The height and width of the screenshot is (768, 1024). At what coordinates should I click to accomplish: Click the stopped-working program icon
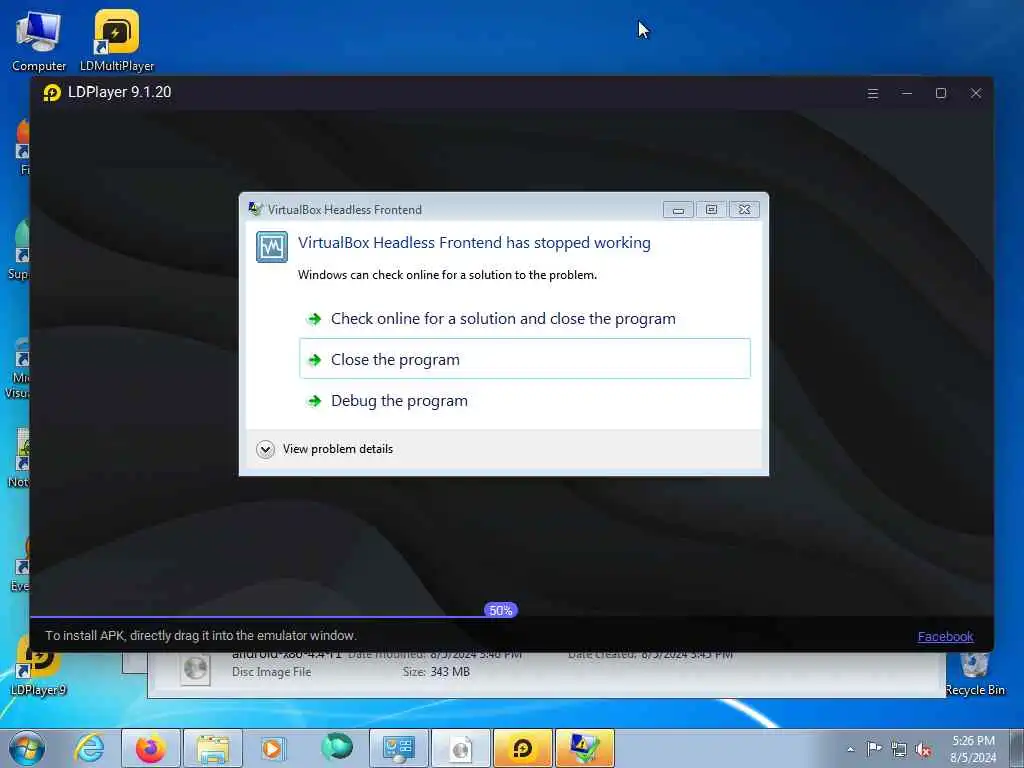click(272, 247)
